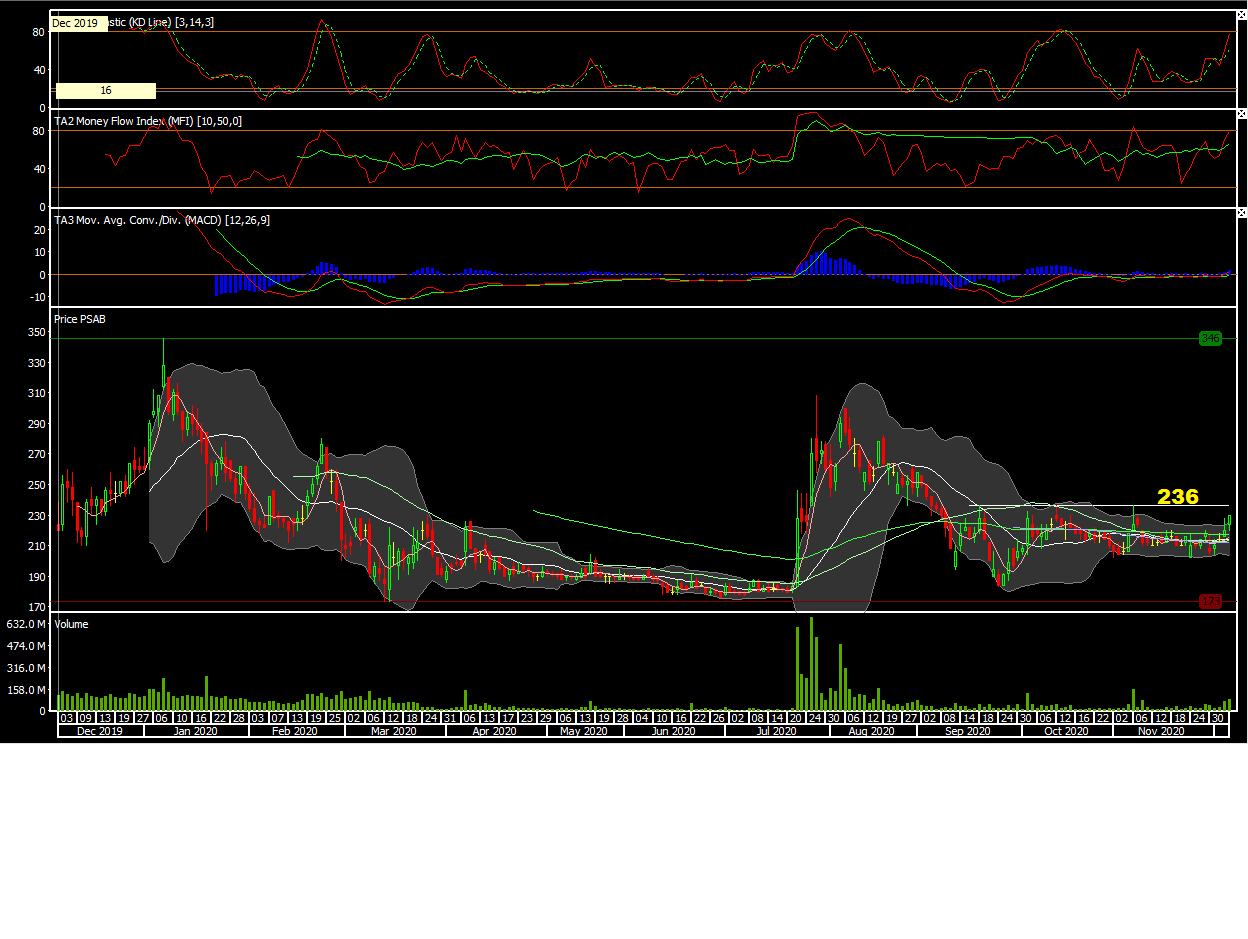Click the 474.0 M volume axis value
This screenshot has height=939, width=1248.
(26, 646)
